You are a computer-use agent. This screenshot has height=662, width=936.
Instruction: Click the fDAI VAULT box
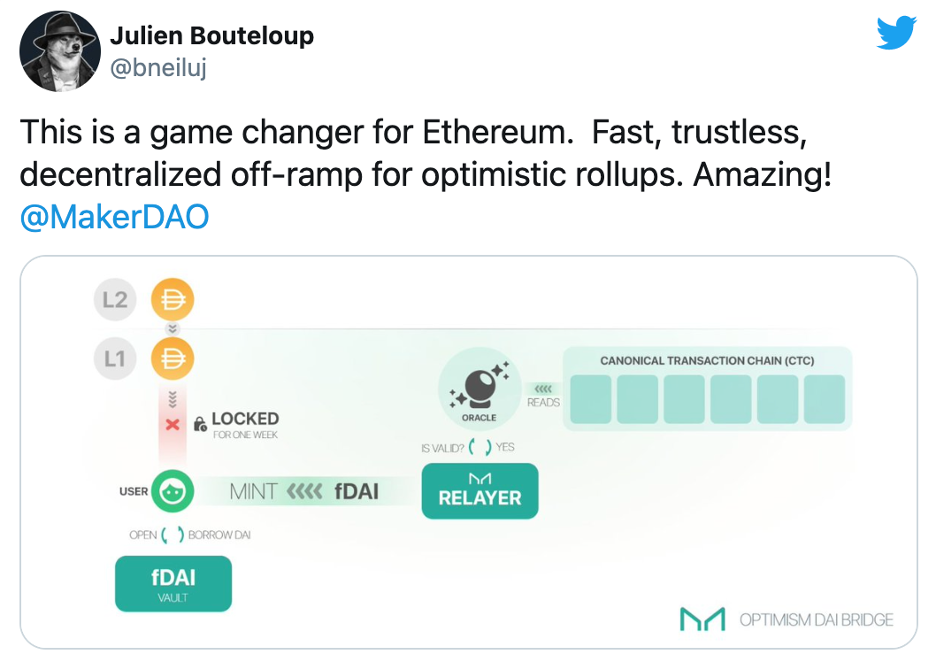coord(173,584)
